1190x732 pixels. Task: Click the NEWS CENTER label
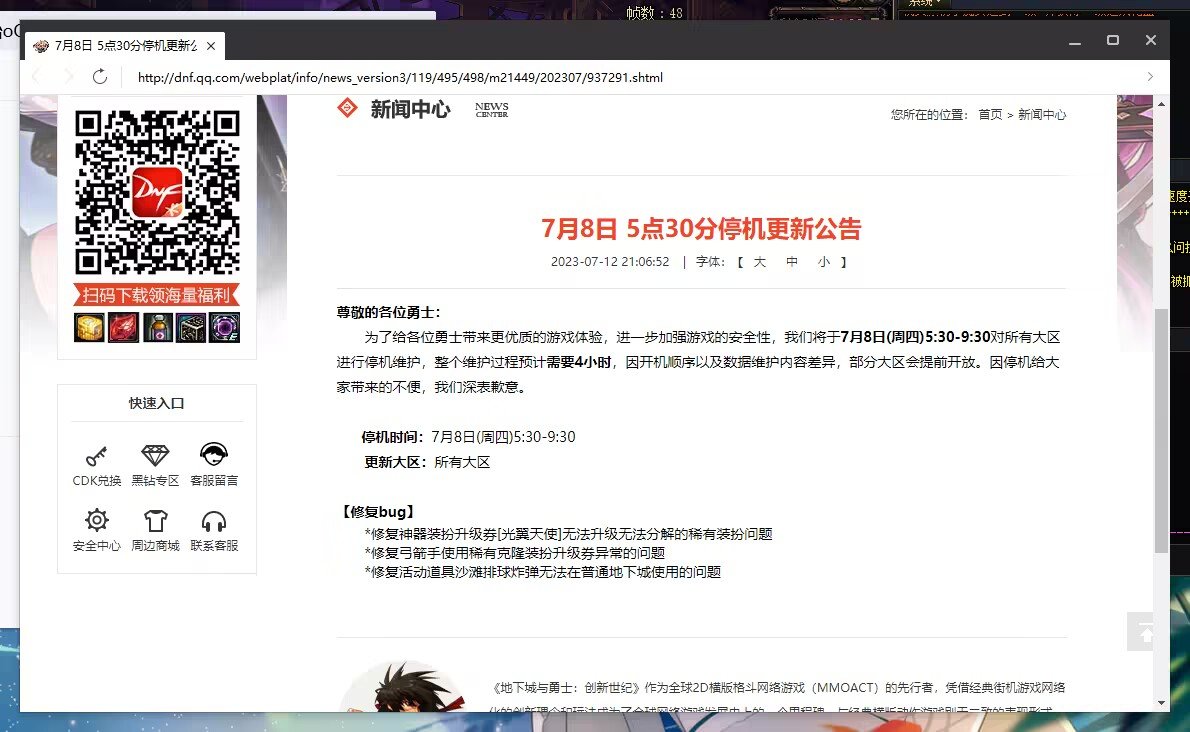pyautogui.click(x=492, y=110)
